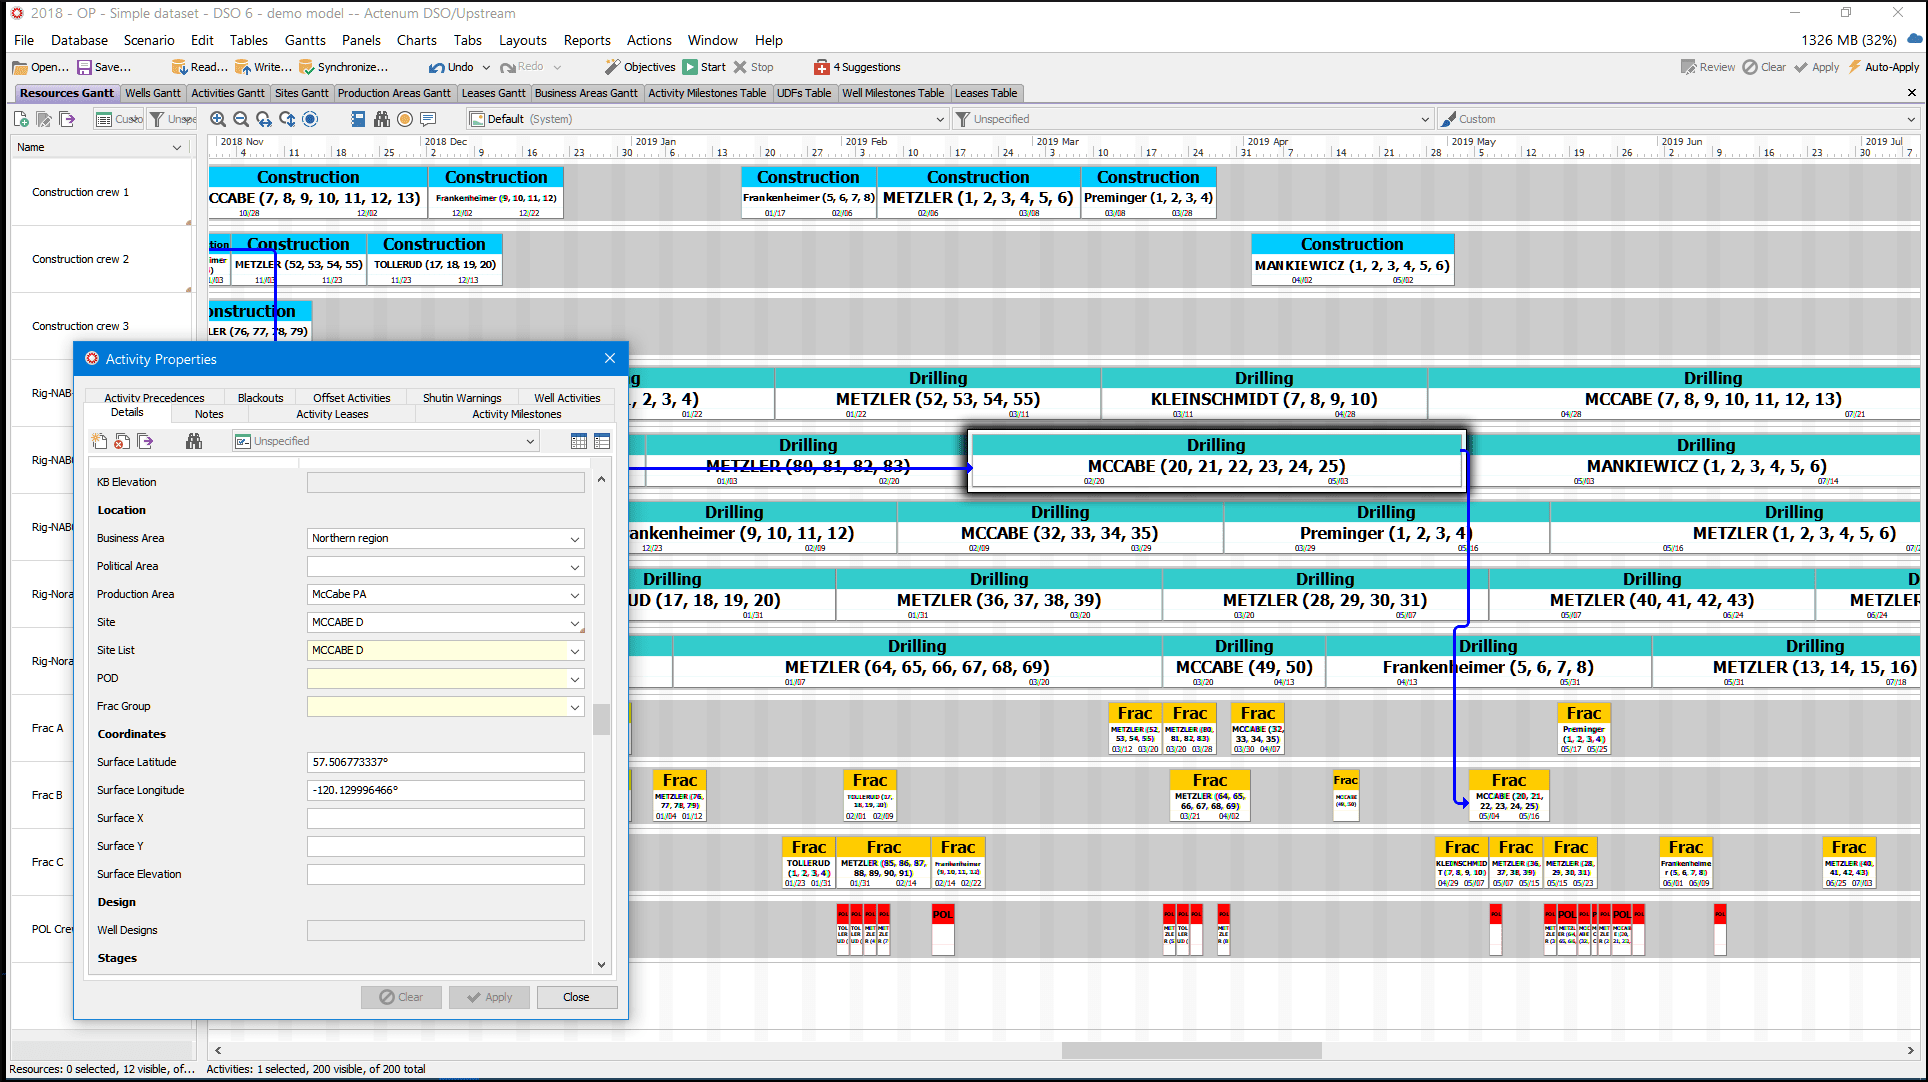Open the Reports menu
Screen dimensions: 1928x1082
[x=586, y=40]
